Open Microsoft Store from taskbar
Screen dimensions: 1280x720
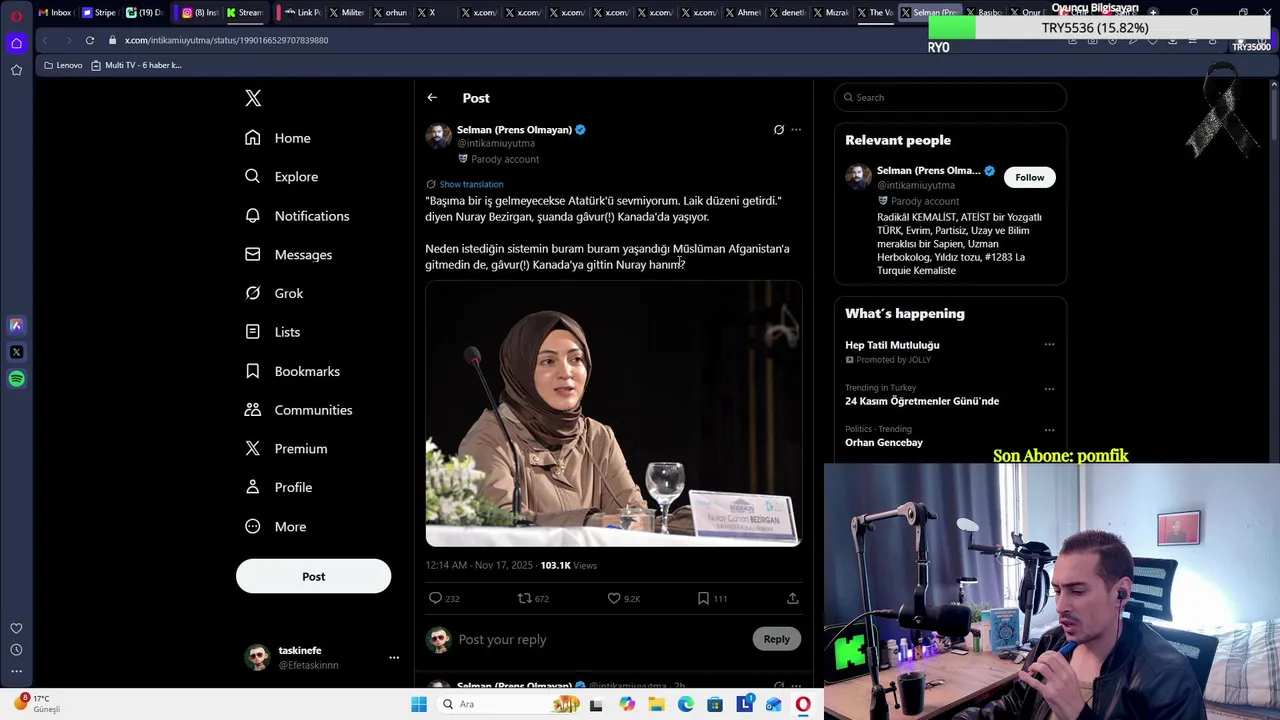click(x=715, y=705)
